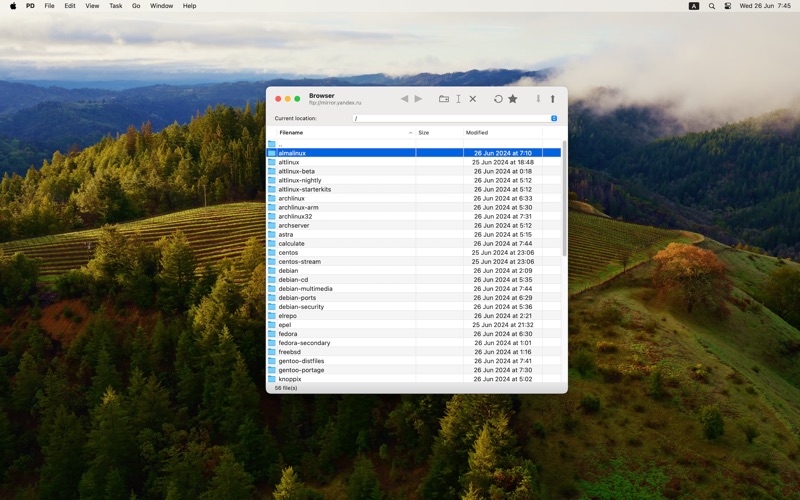This screenshot has width=800, height=500.
Task: Open the Window menu
Action: (161, 6)
